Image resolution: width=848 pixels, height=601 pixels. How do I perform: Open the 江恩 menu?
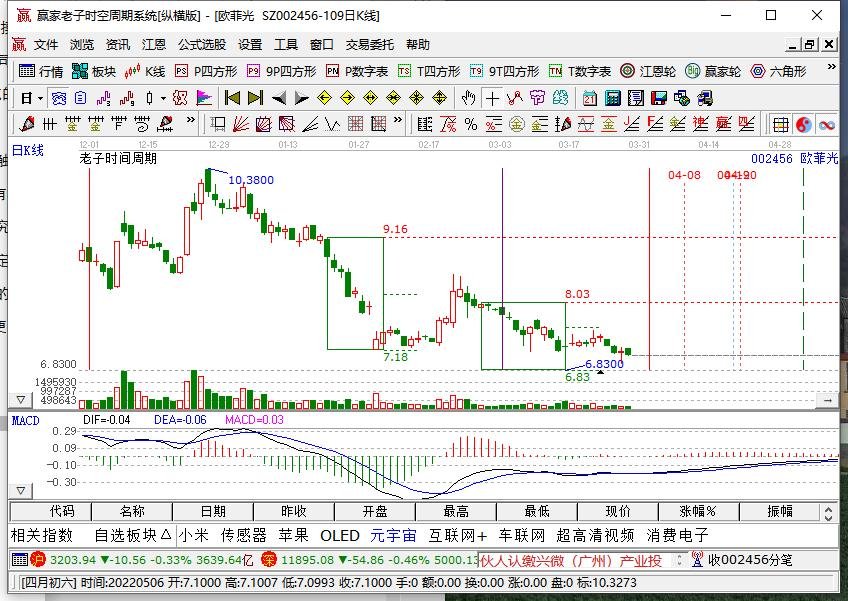pos(154,44)
